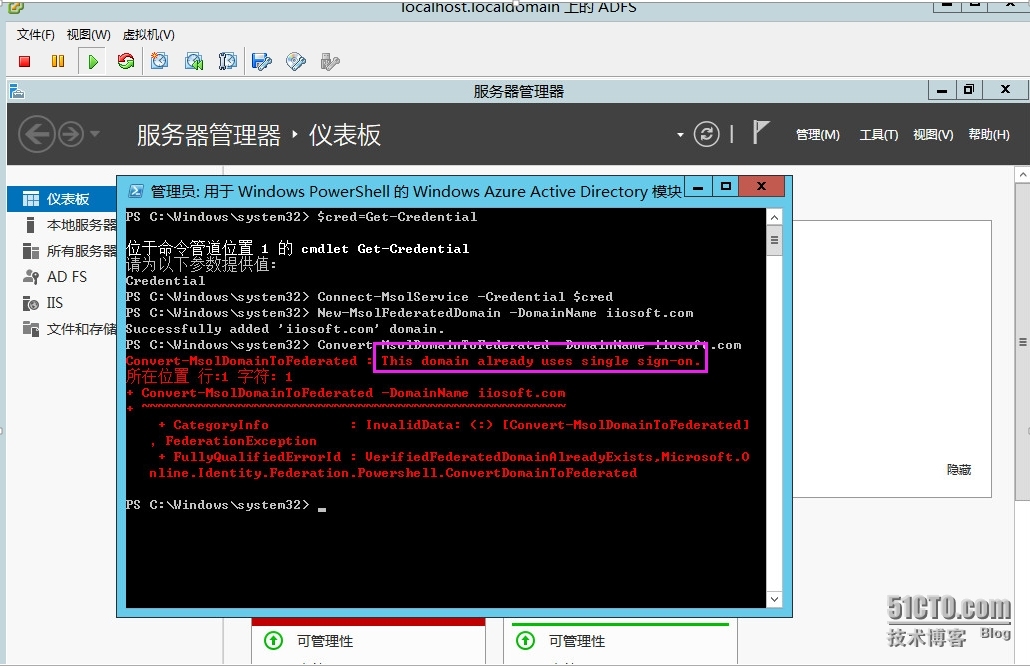Click the 隐藏 link in the welcome tile
The height and width of the screenshot is (666, 1030).
959,470
